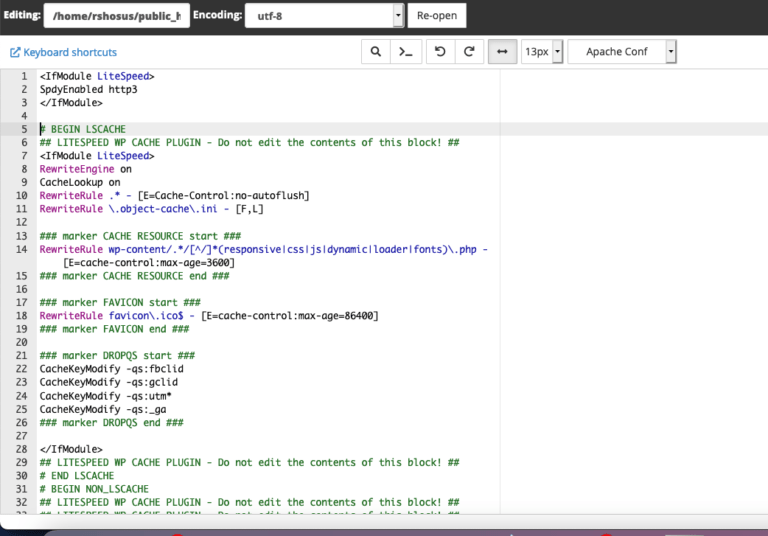Click line number 28 in the gutter
Viewport: 768px width, 536px height.
tap(22, 449)
